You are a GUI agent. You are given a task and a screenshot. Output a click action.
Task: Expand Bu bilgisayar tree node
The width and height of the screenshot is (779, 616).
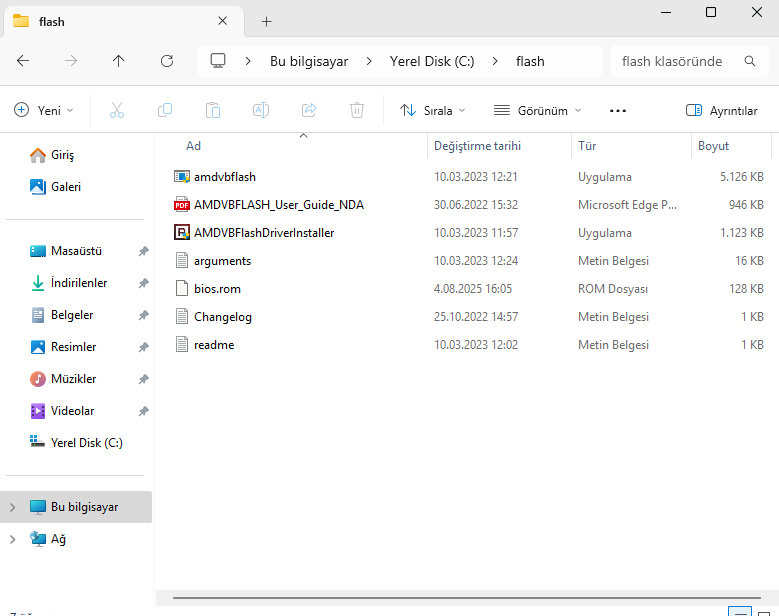point(12,507)
